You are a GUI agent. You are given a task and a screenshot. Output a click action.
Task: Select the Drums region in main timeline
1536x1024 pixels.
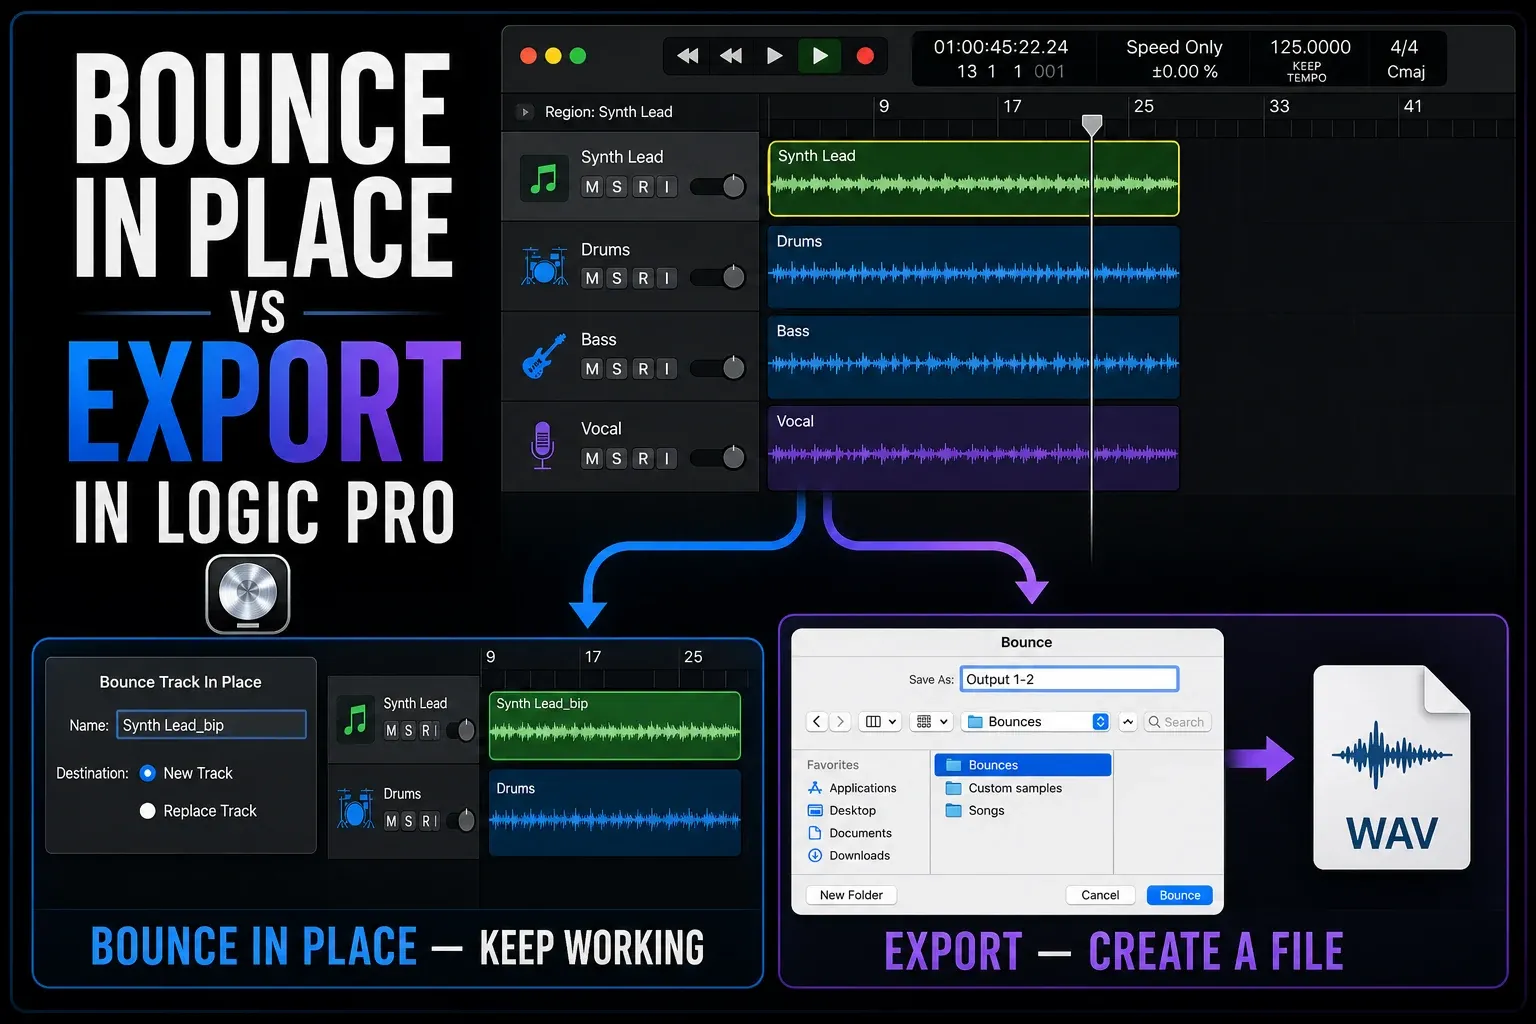[974, 267]
